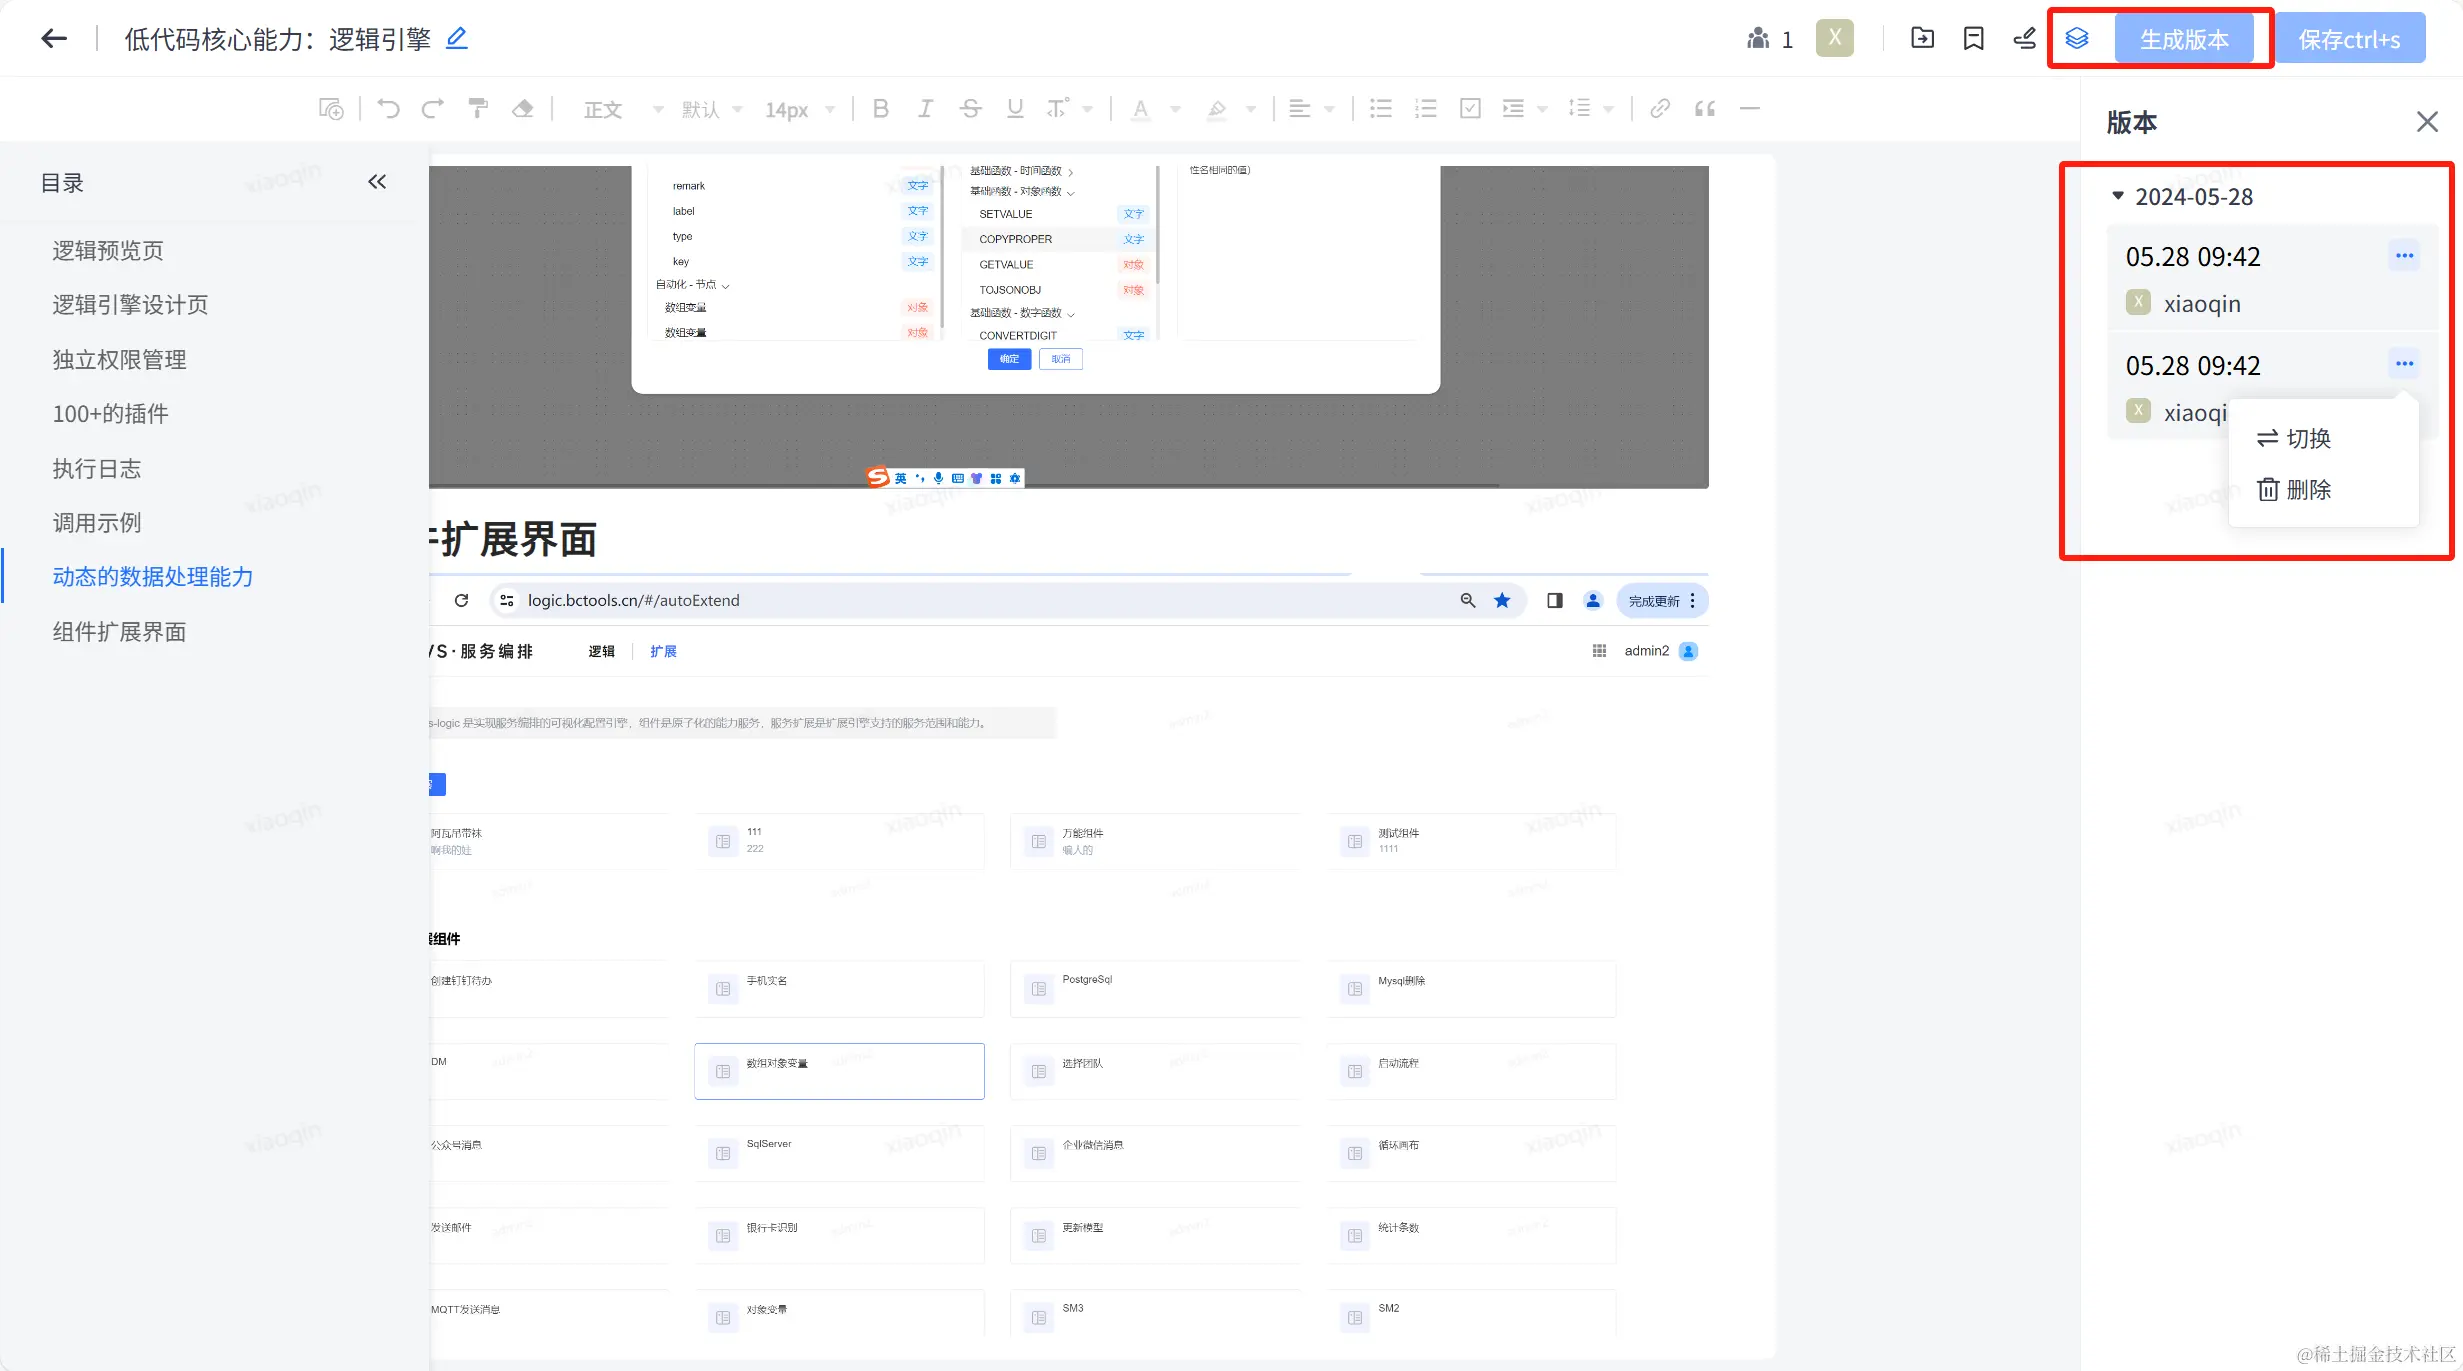Toggle strikethrough formatting
Image resolution: width=2463 pixels, height=1371 pixels.
pos(970,109)
